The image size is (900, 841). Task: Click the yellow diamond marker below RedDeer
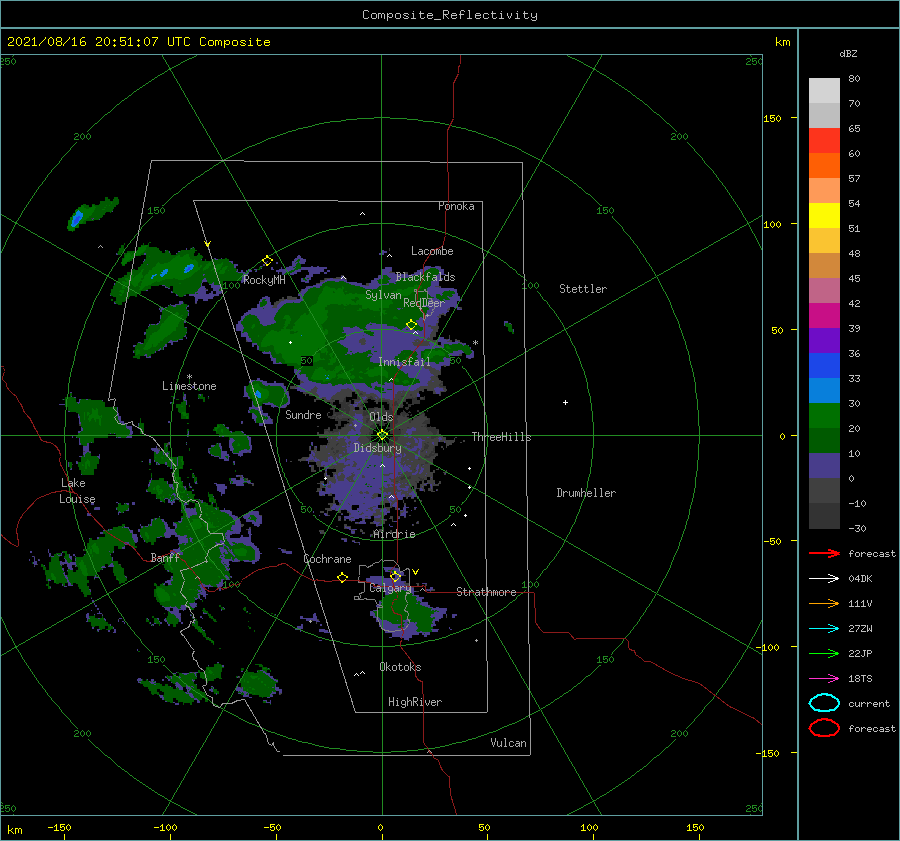tap(411, 325)
